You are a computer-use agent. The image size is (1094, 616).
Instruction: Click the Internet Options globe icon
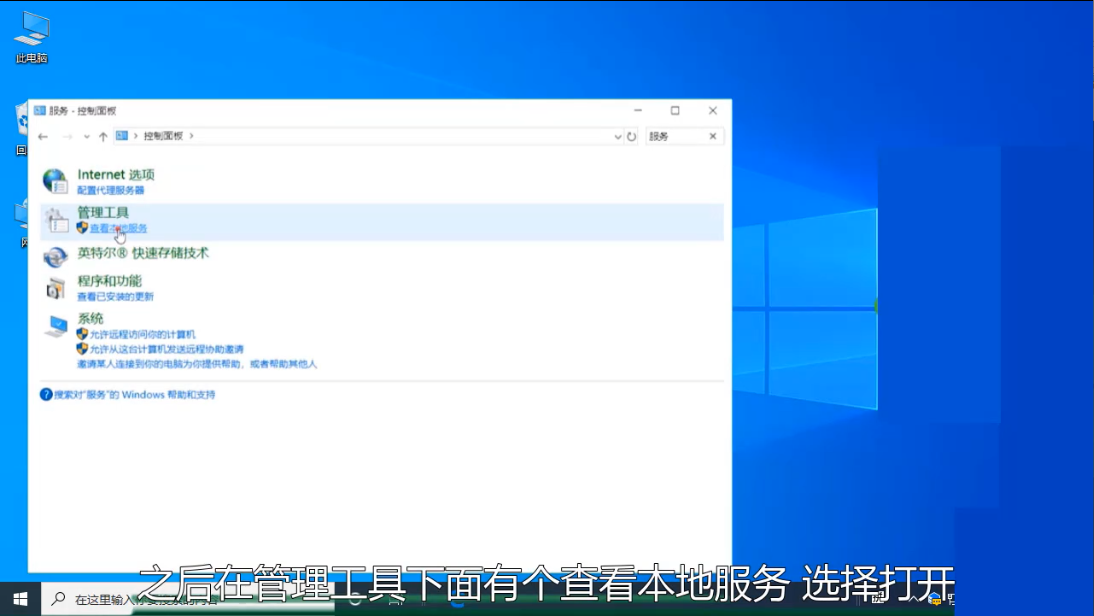54,181
